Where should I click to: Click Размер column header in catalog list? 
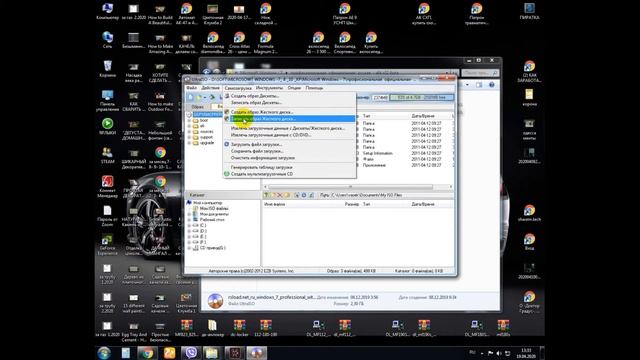352,204
